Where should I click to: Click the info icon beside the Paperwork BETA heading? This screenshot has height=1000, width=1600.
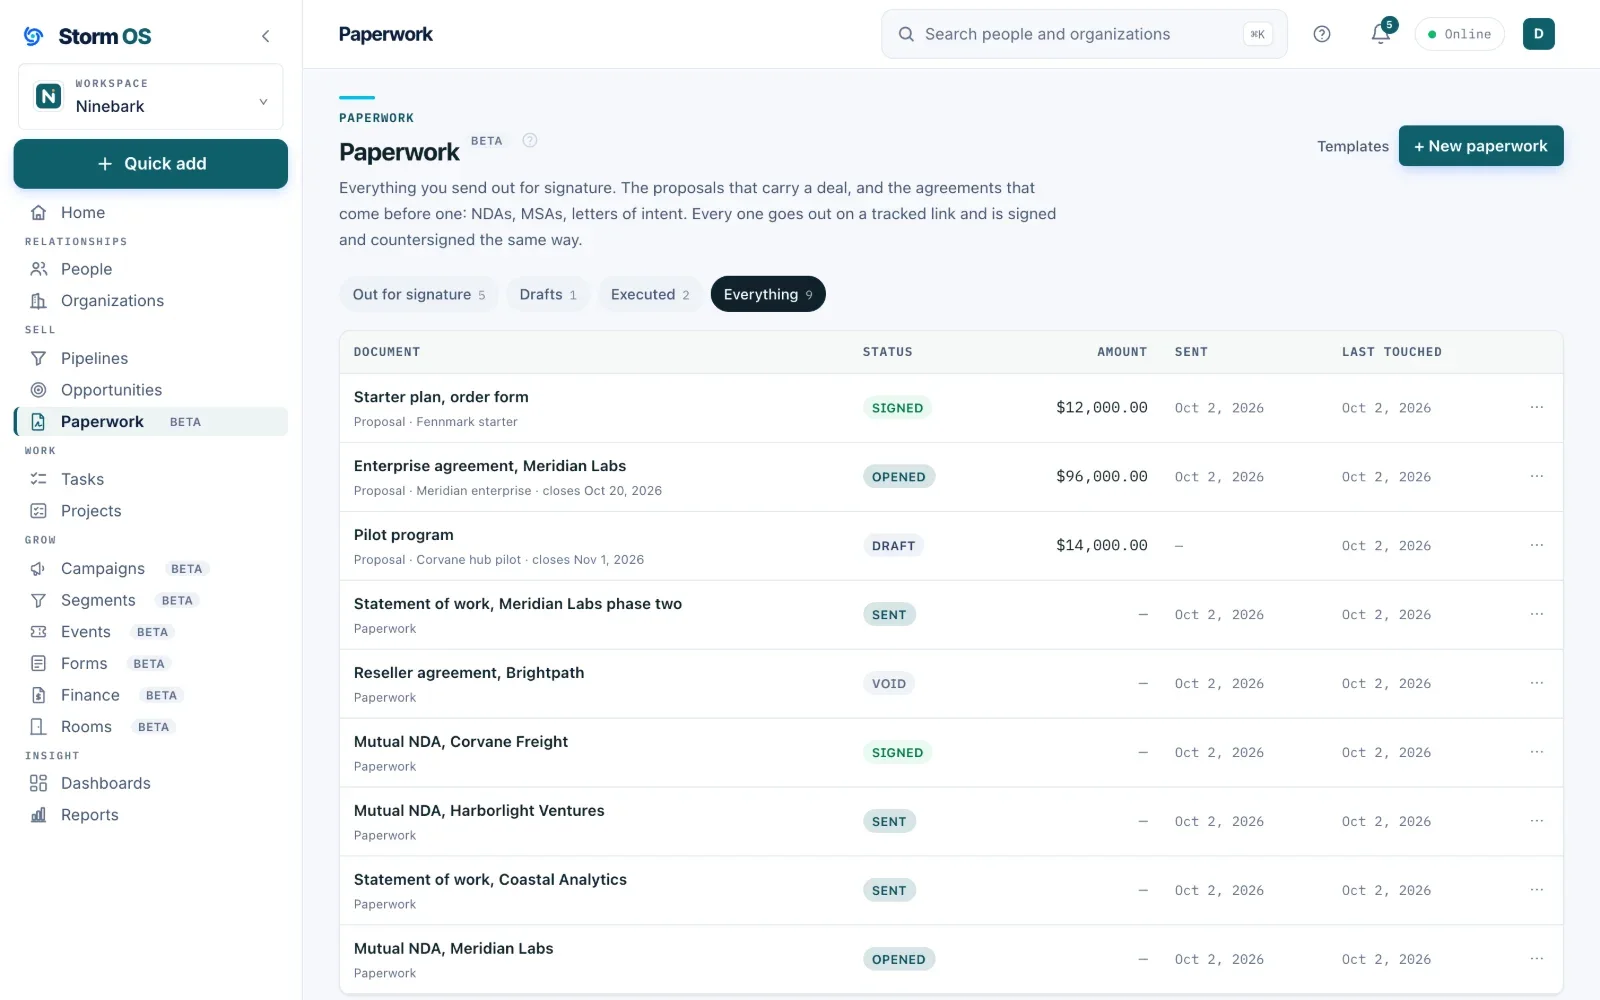pyautogui.click(x=530, y=141)
